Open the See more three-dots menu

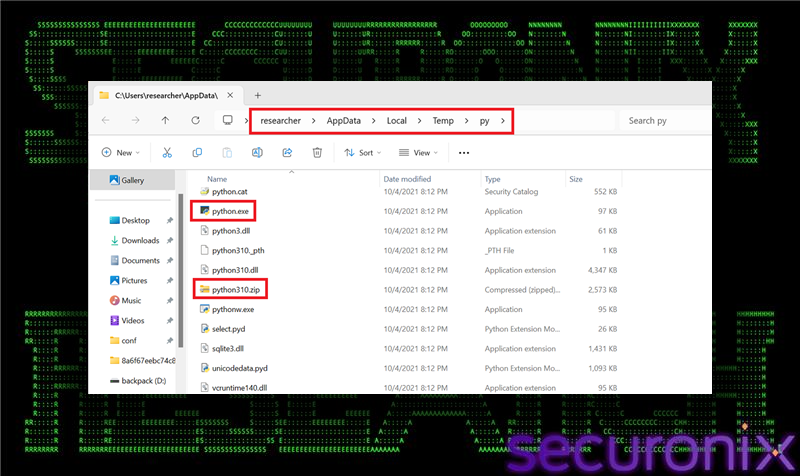pyautogui.click(x=463, y=153)
